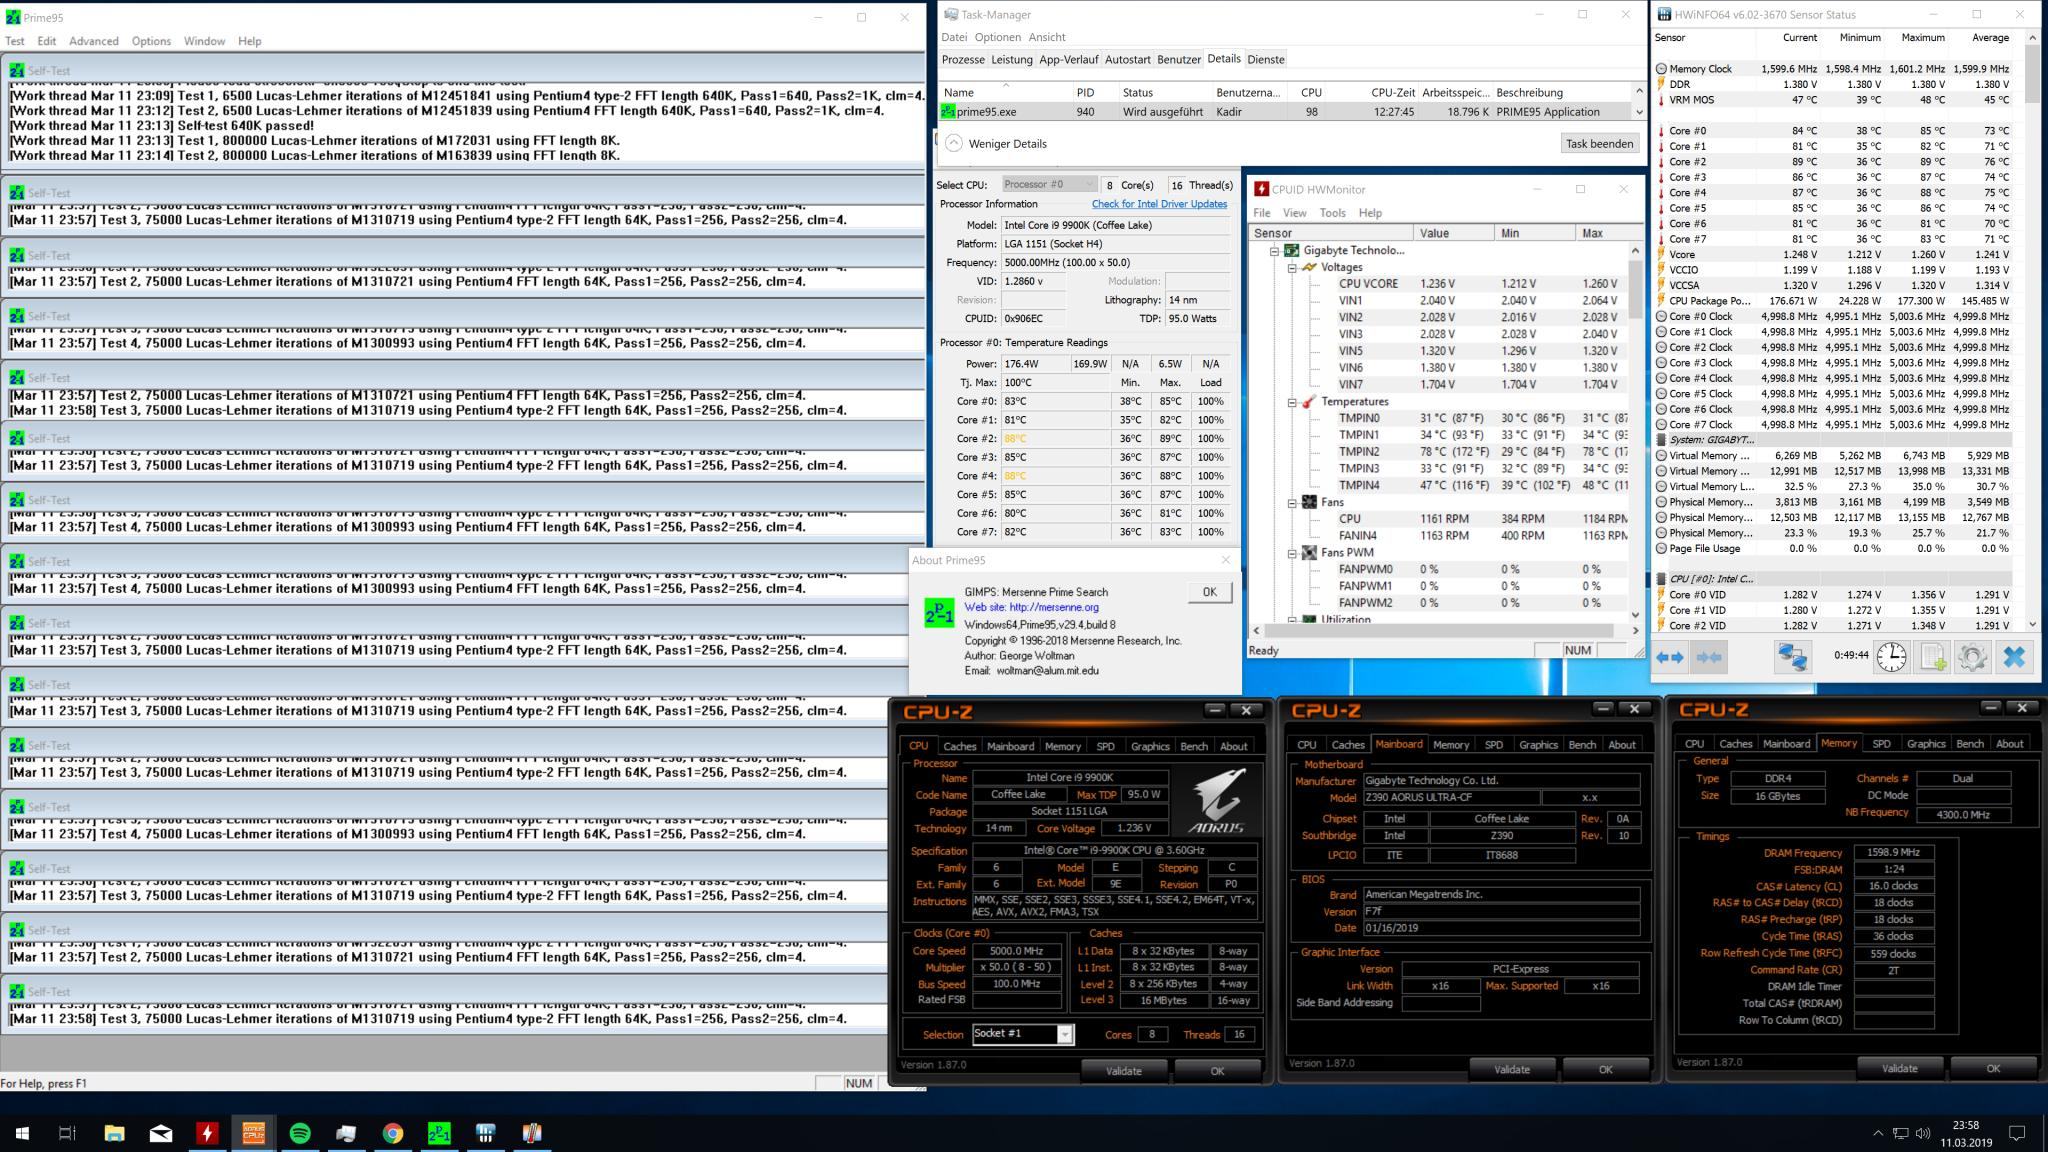Viewport: 2048px width, 1152px height.
Task: Click thermometer Core Temp taskbar icon
Action: point(532,1133)
